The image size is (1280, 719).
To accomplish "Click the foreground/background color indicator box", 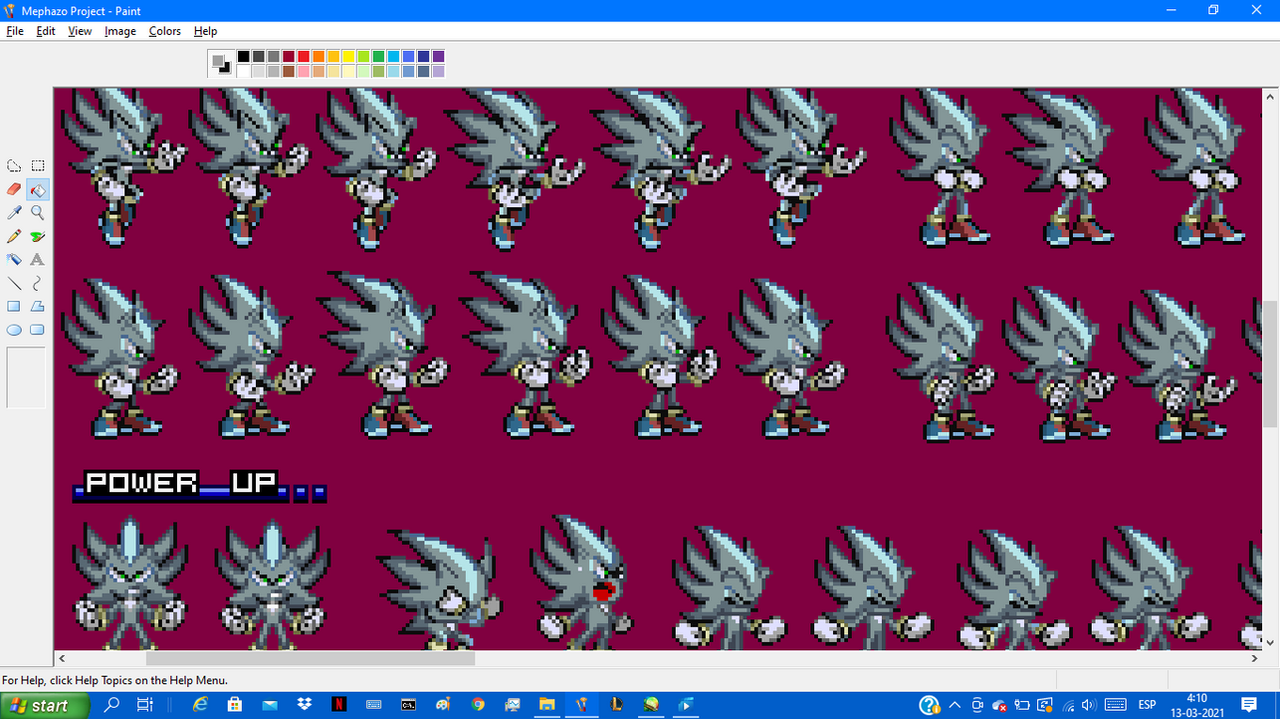I will tap(221, 64).
